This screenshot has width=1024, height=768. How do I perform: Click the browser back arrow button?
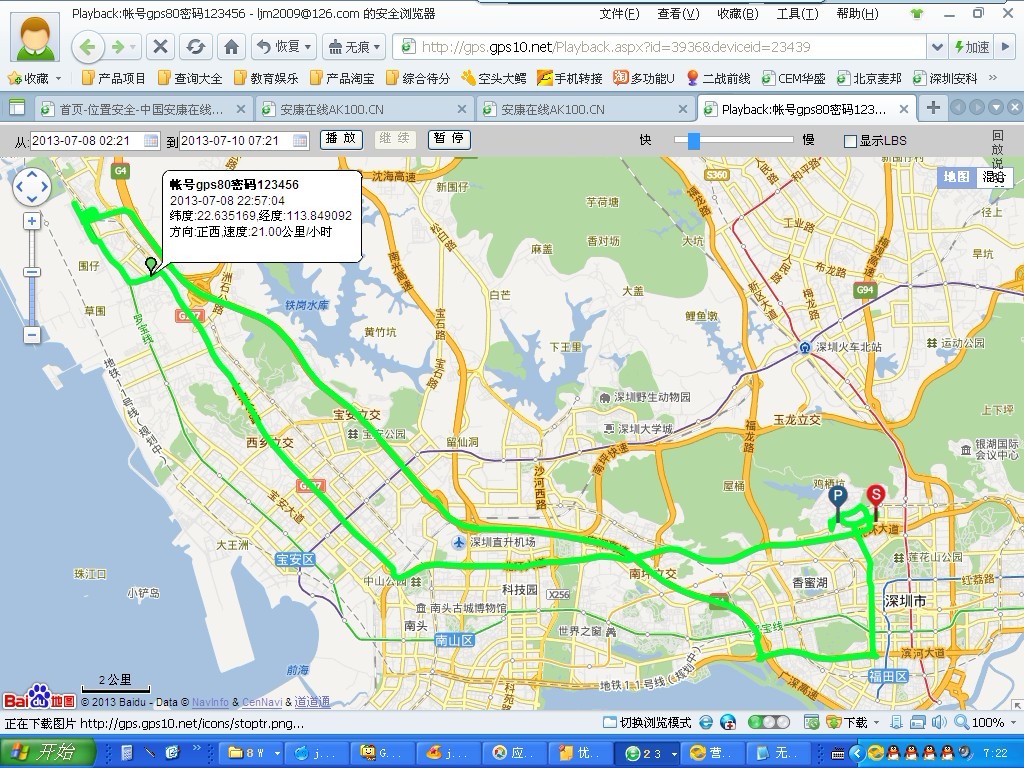[x=88, y=47]
